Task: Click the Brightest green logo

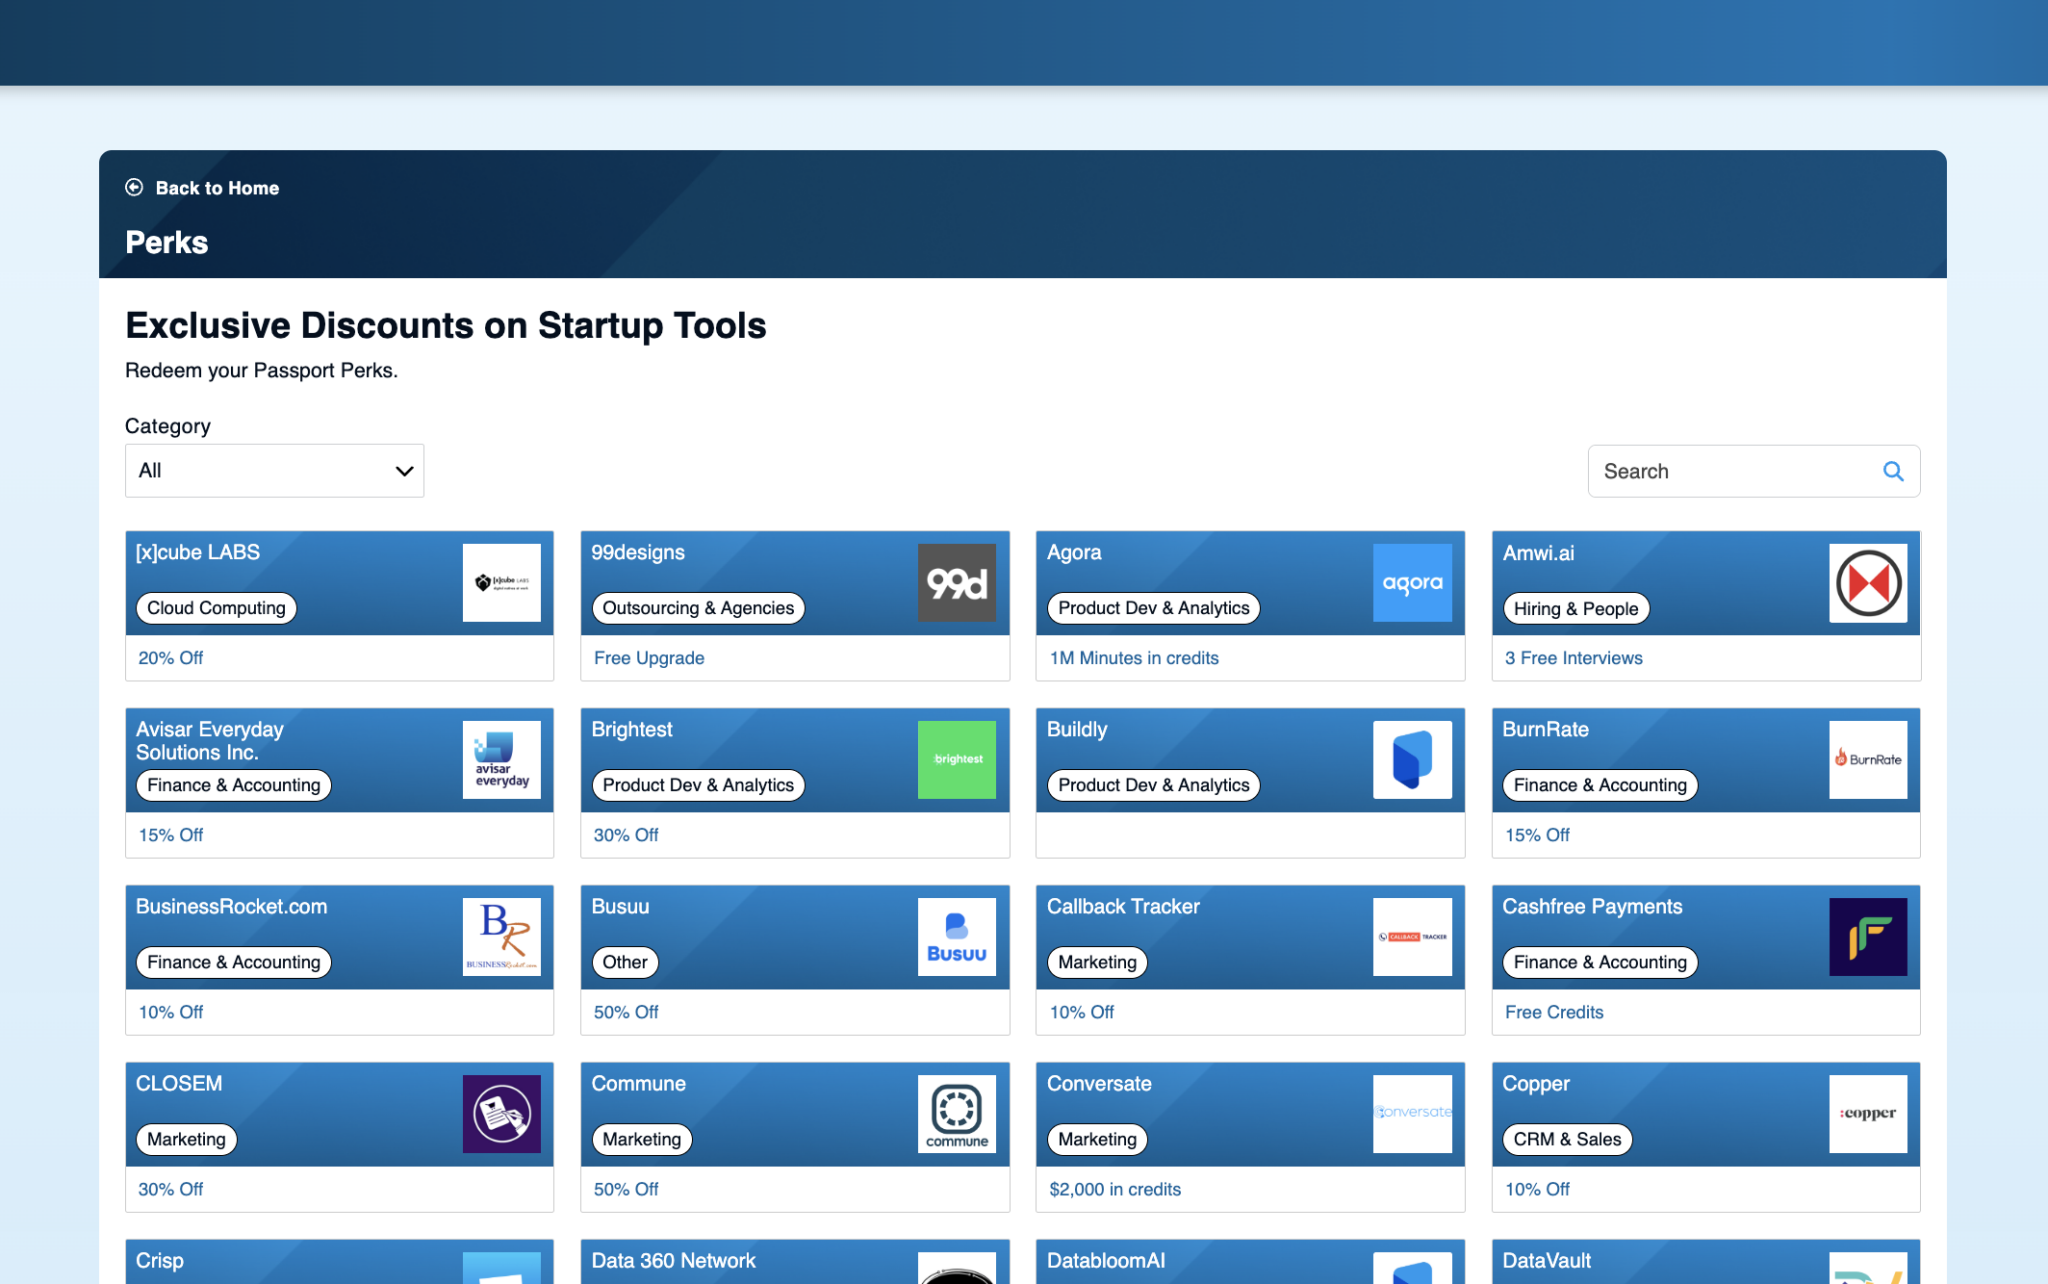Action: [956, 760]
